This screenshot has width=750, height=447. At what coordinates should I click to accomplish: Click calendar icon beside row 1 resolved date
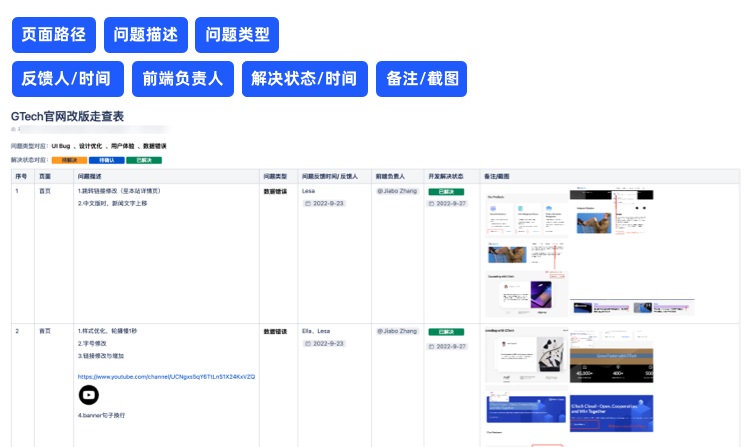coord(431,203)
